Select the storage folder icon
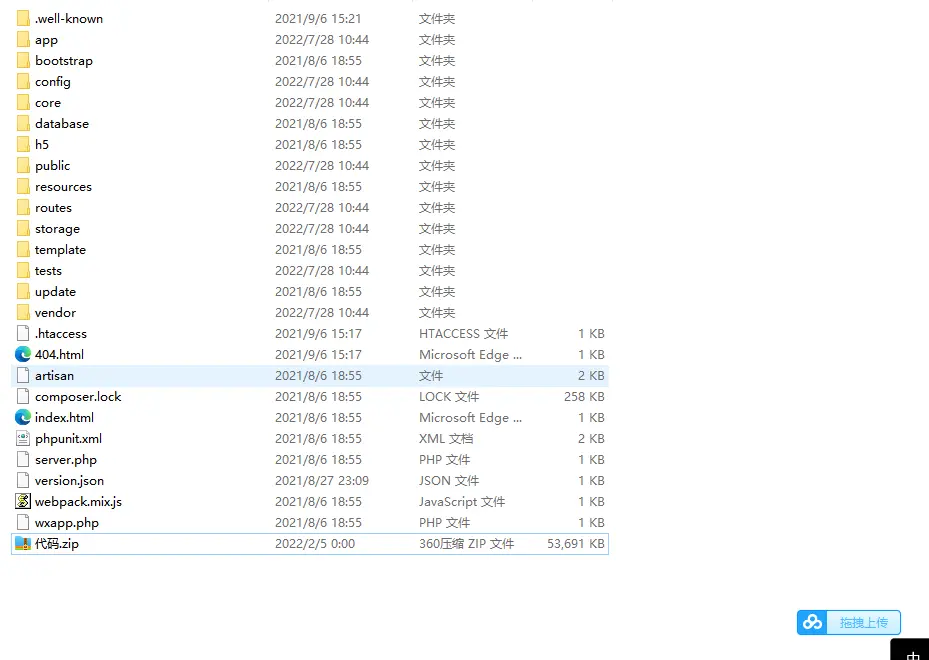This screenshot has width=929, height=660. click(x=23, y=229)
